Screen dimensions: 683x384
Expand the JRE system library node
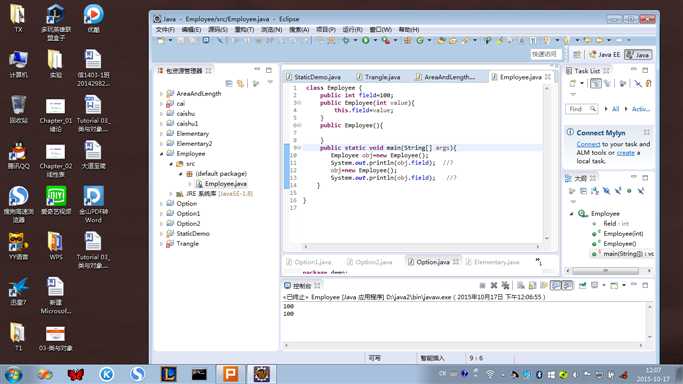(171, 194)
